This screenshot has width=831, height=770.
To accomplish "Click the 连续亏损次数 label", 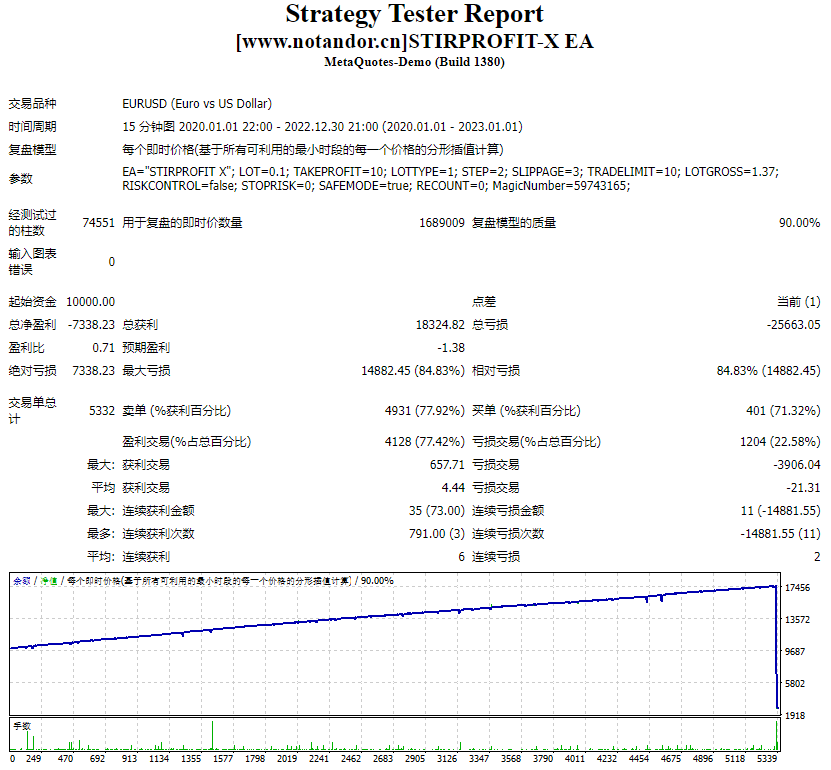I will (508, 534).
